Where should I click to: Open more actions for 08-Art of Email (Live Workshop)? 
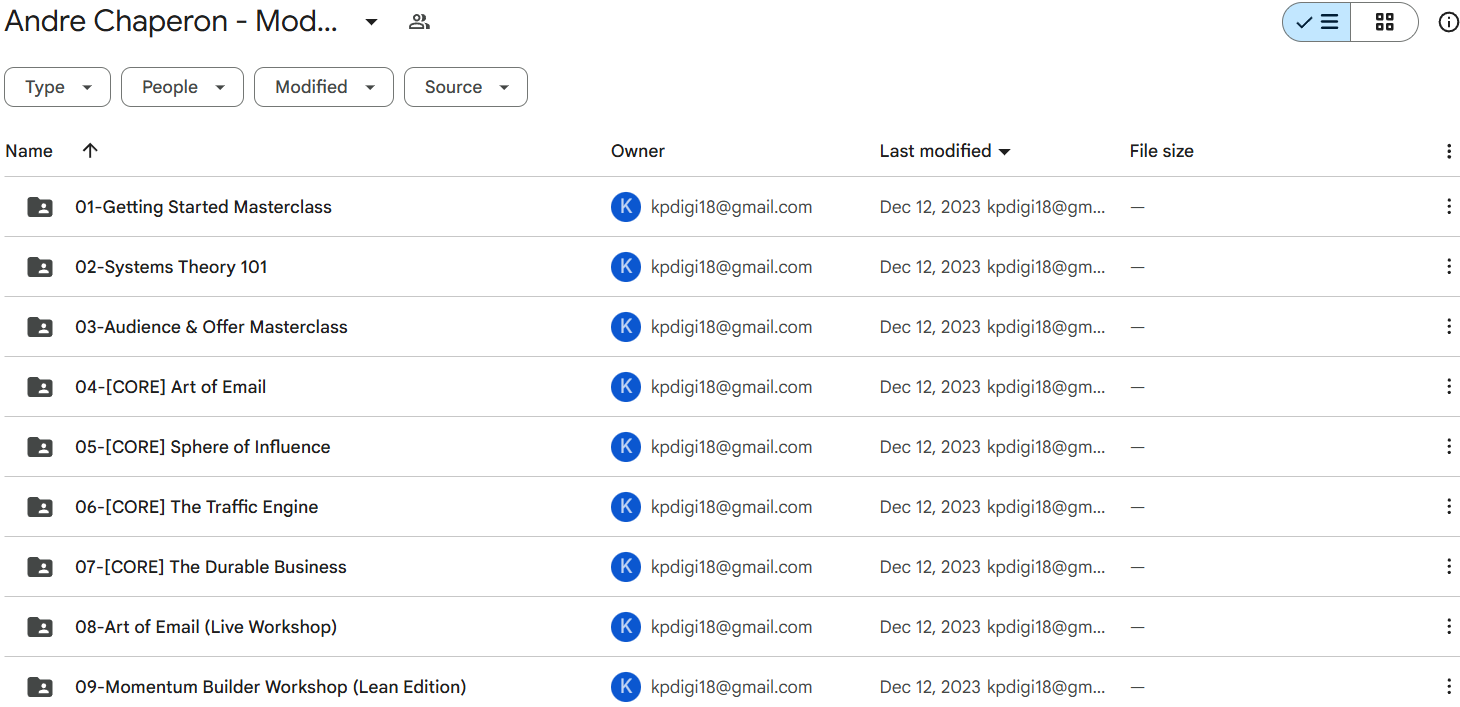coord(1449,627)
